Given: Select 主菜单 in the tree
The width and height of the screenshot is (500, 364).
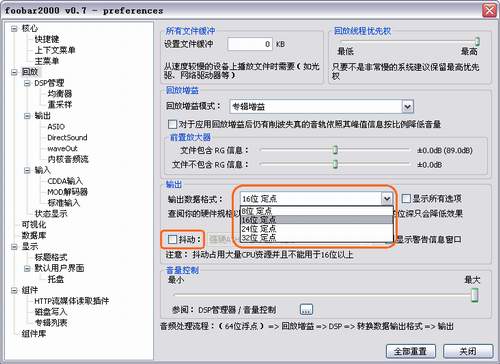Looking at the screenshot, I should click(47, 61).
